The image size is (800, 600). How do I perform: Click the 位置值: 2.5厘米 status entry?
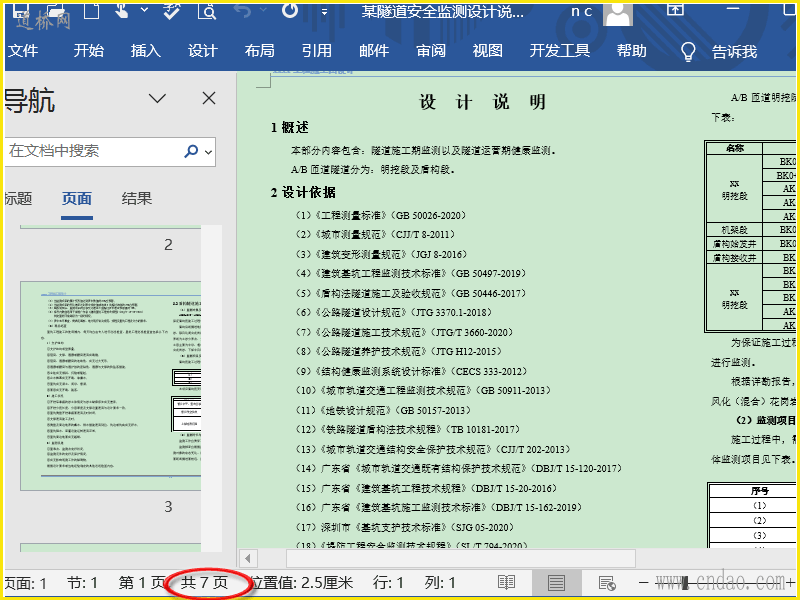pyautogui.click(x=302, y=583)
